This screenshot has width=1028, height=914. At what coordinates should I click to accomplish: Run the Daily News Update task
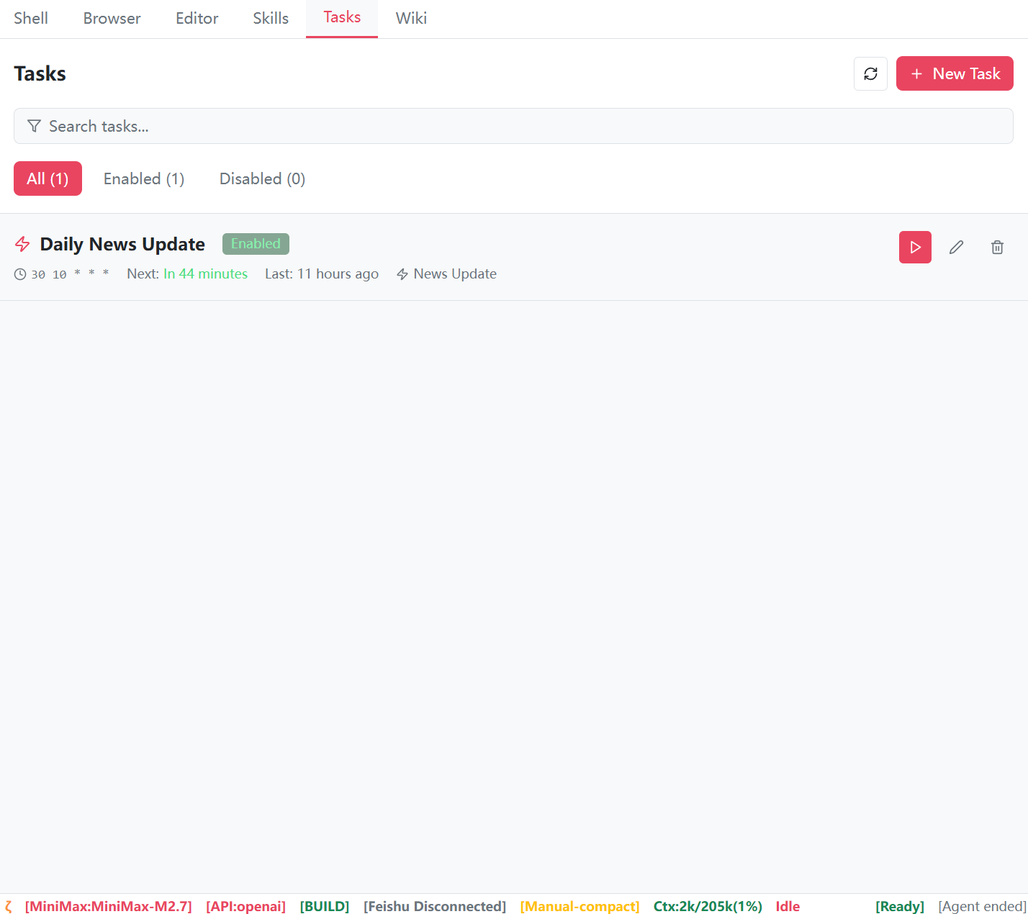[914, 246]
